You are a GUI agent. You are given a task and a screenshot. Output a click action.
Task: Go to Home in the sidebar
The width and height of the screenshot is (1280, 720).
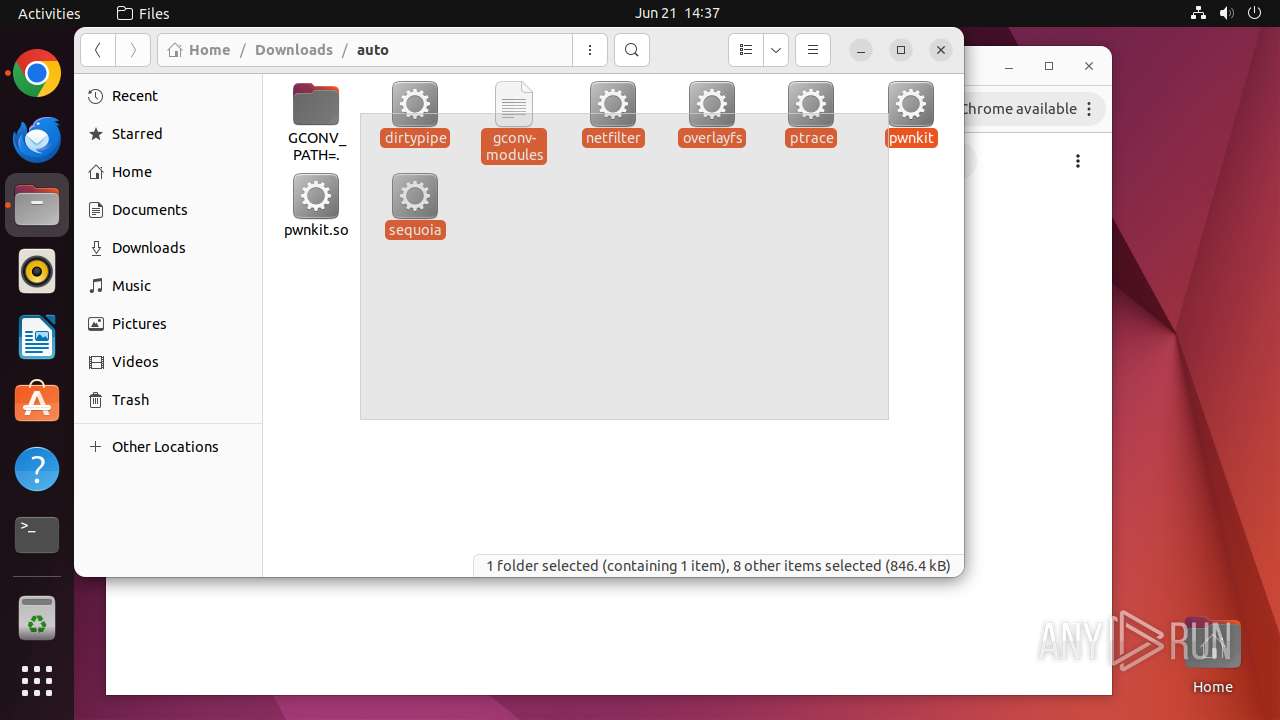[168, 172]
